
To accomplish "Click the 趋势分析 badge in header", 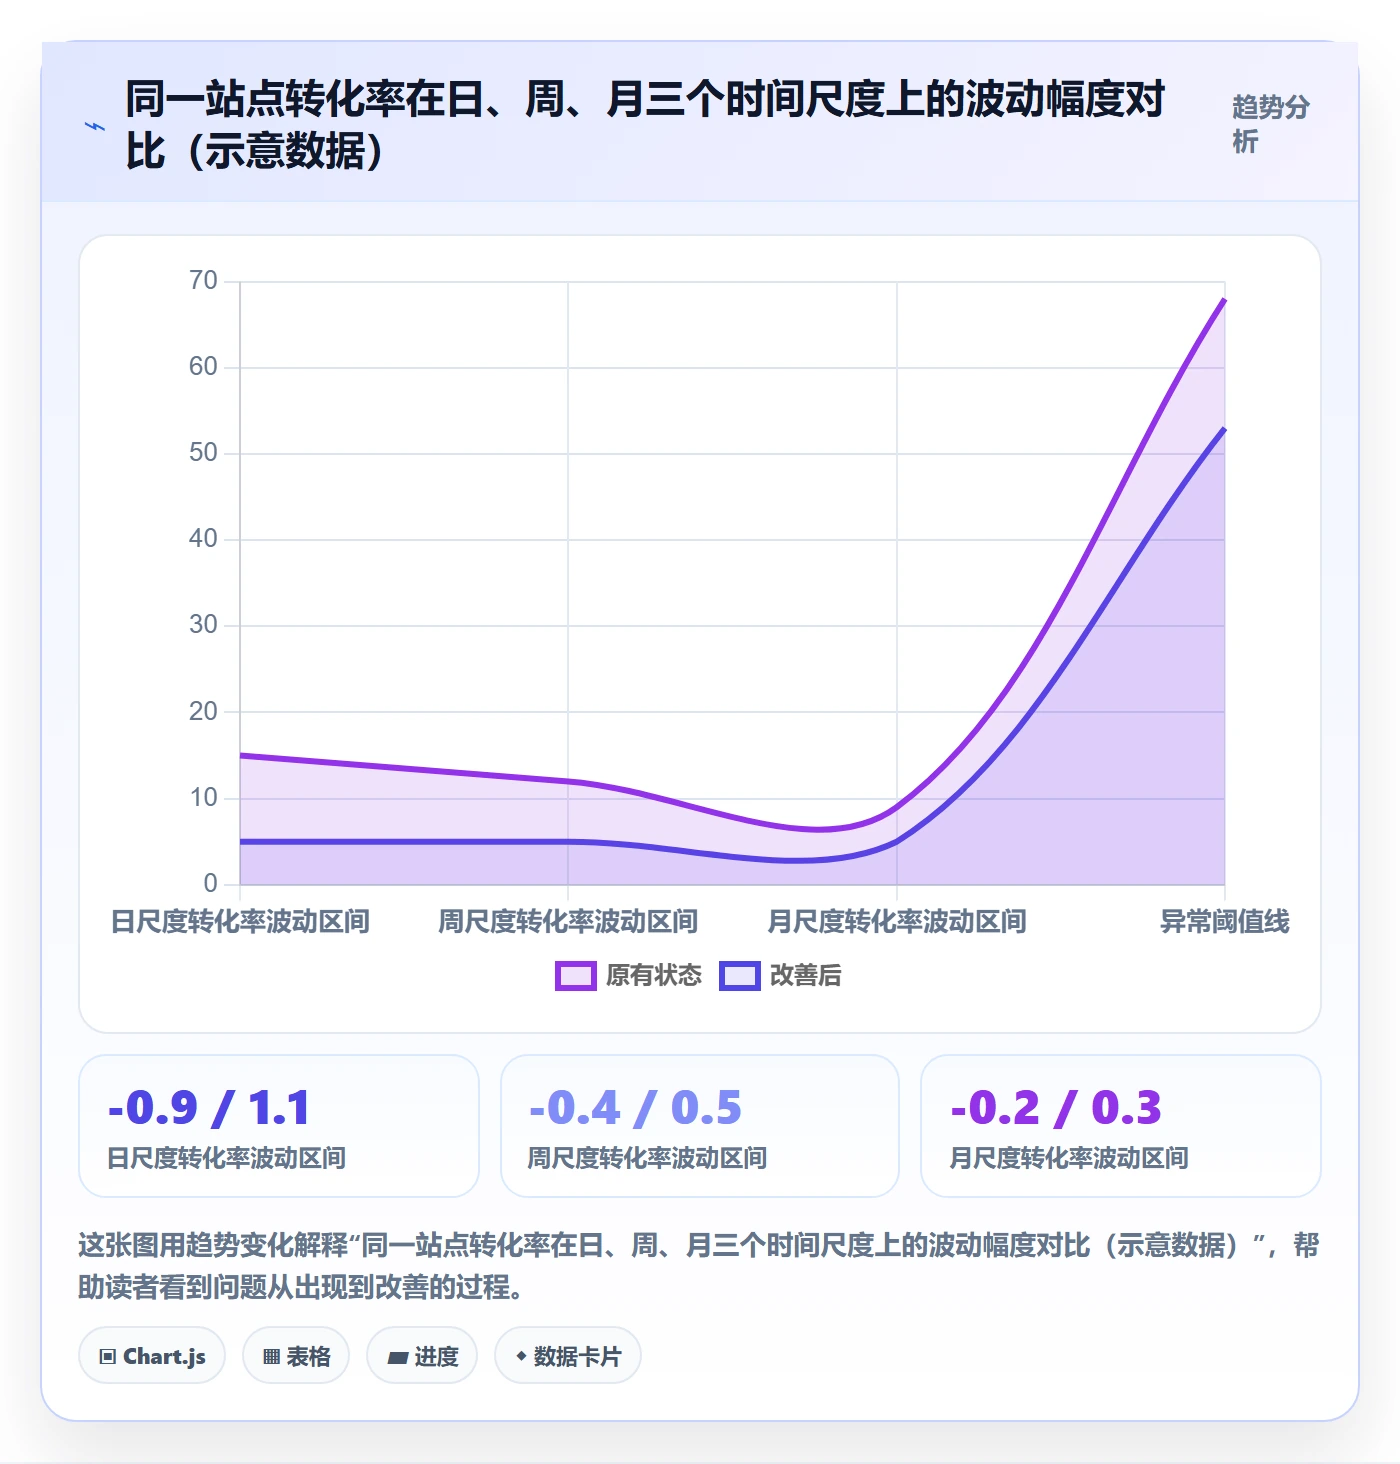I will click(1270, 124).
